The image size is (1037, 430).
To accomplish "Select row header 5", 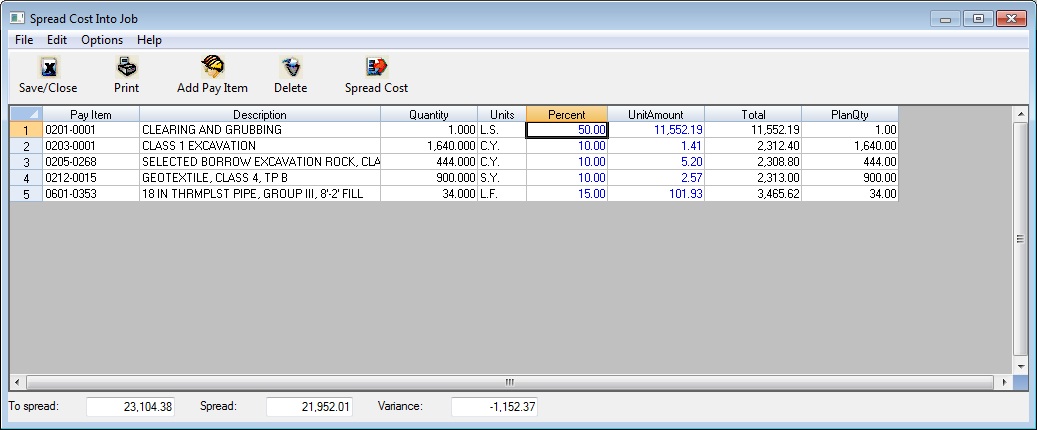I will (x=26, y=194).
